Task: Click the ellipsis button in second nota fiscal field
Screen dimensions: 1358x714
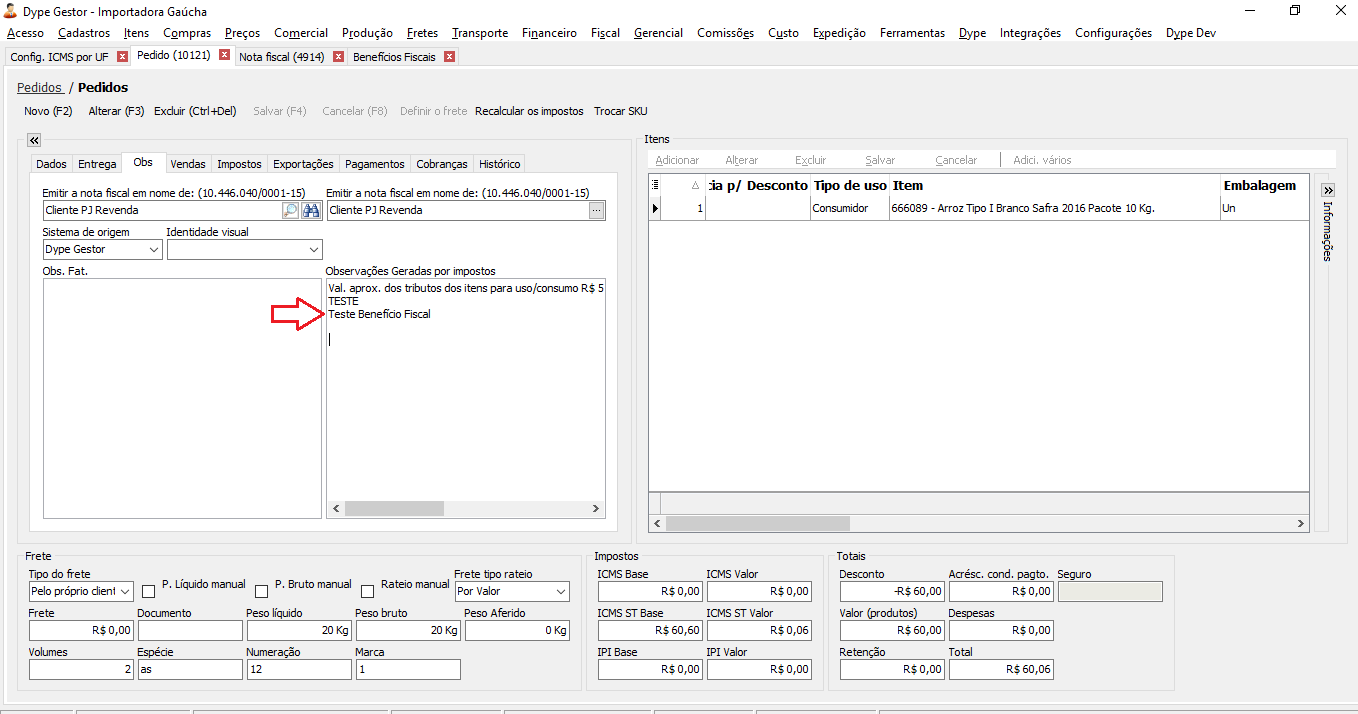Action: pyautogui.click(x=597, y=210)
